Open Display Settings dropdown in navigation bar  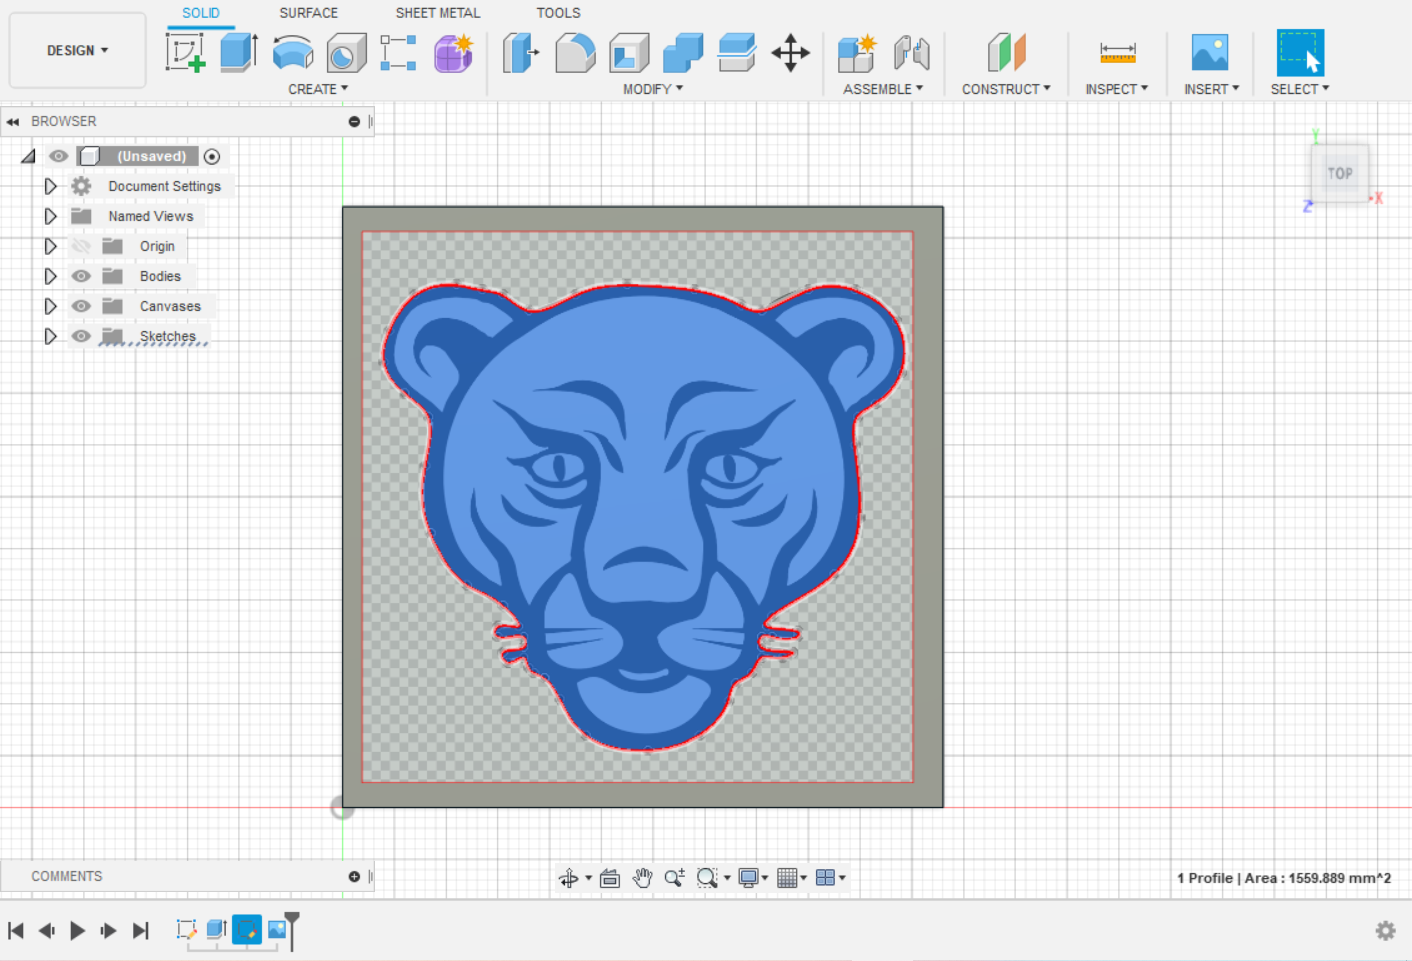pos(753,878)
